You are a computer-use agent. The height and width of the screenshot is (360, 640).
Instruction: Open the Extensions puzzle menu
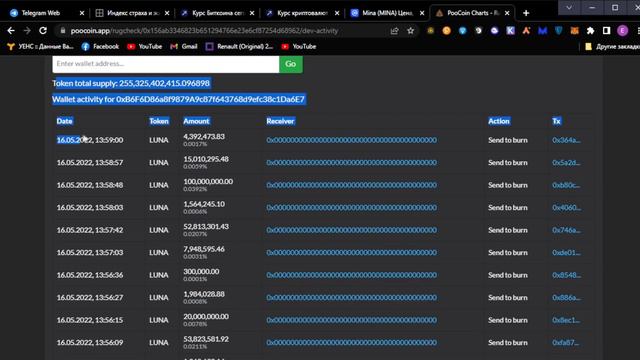tap(590, 31)
